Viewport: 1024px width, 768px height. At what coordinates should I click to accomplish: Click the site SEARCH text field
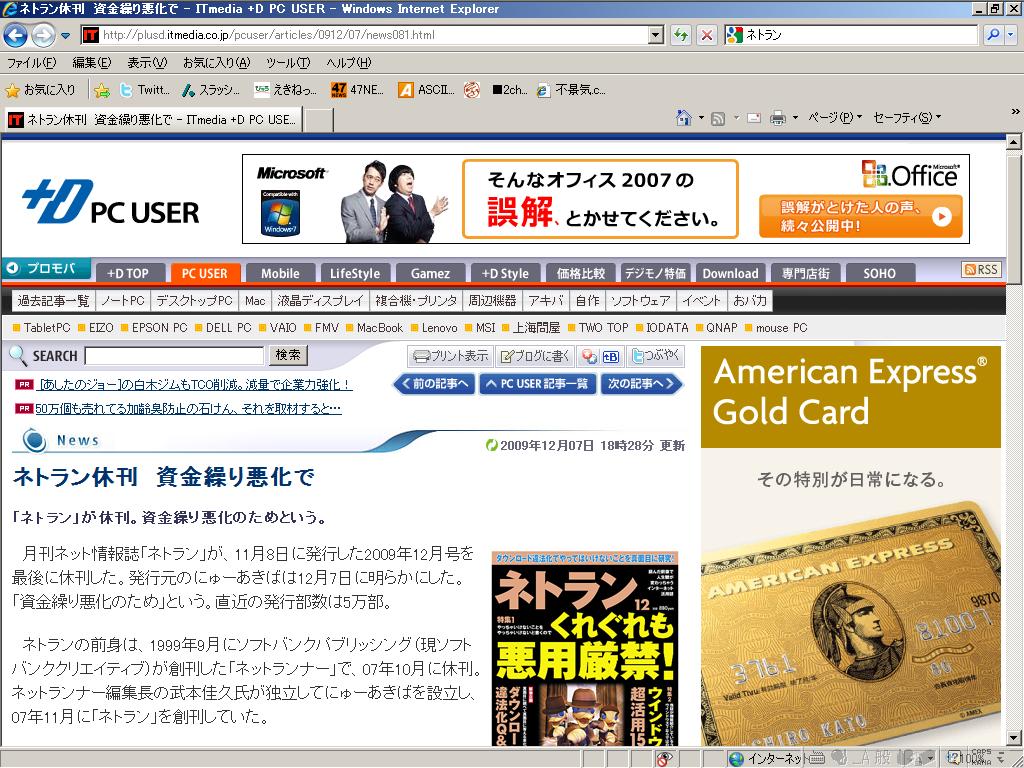(x=174, y=356)
